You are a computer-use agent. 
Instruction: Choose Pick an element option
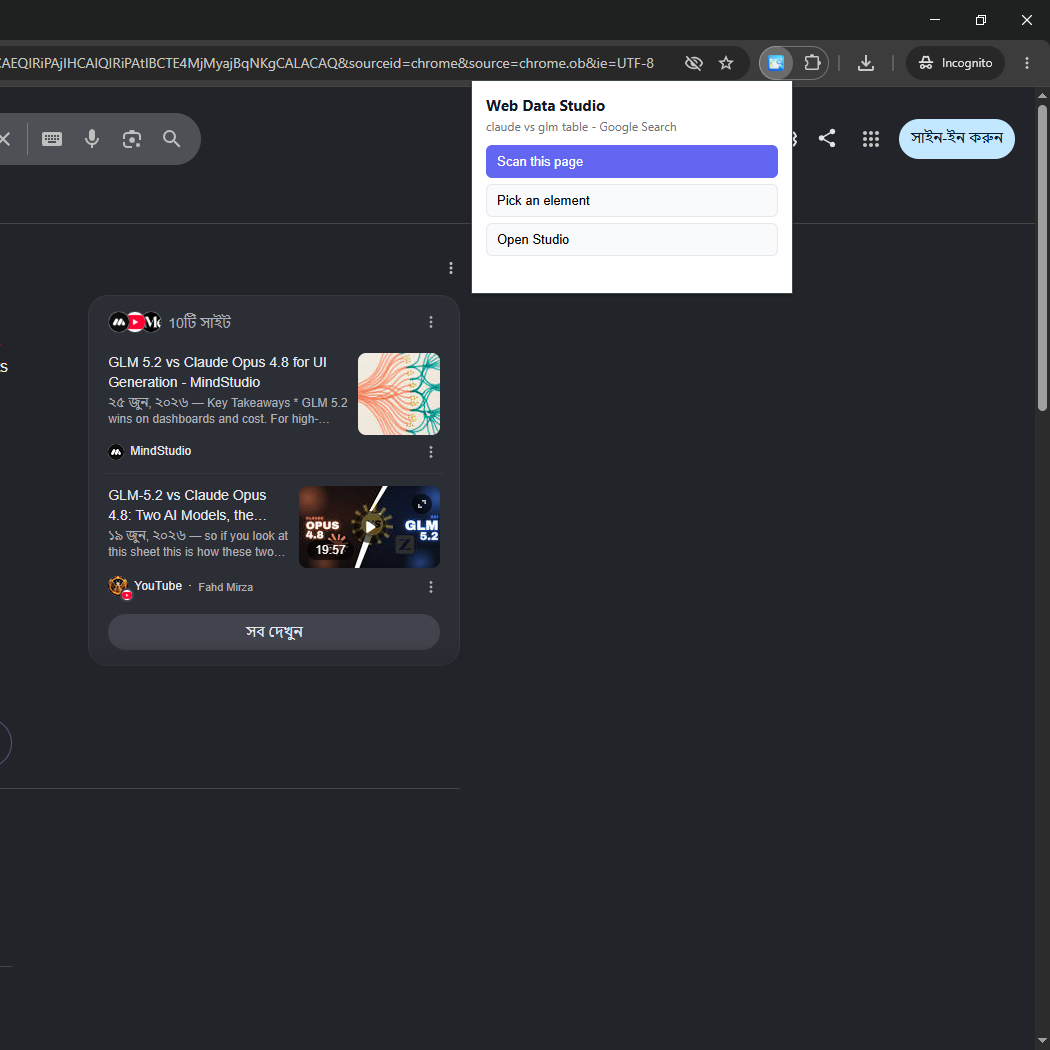click(631, 200)
